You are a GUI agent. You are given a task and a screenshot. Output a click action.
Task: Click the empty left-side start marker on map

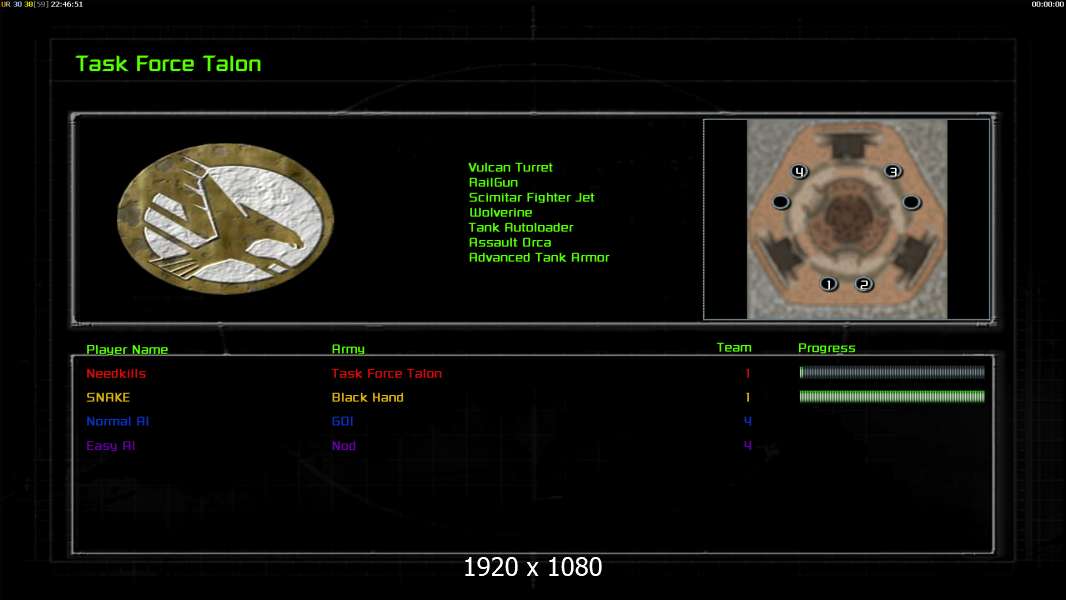pyautogui.click(x=781, y=202)
